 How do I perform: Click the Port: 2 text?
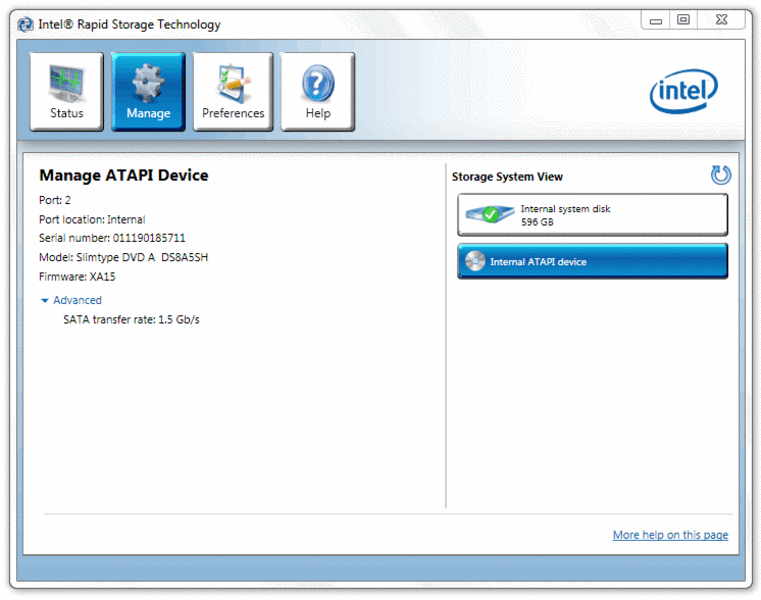[55, 200]
